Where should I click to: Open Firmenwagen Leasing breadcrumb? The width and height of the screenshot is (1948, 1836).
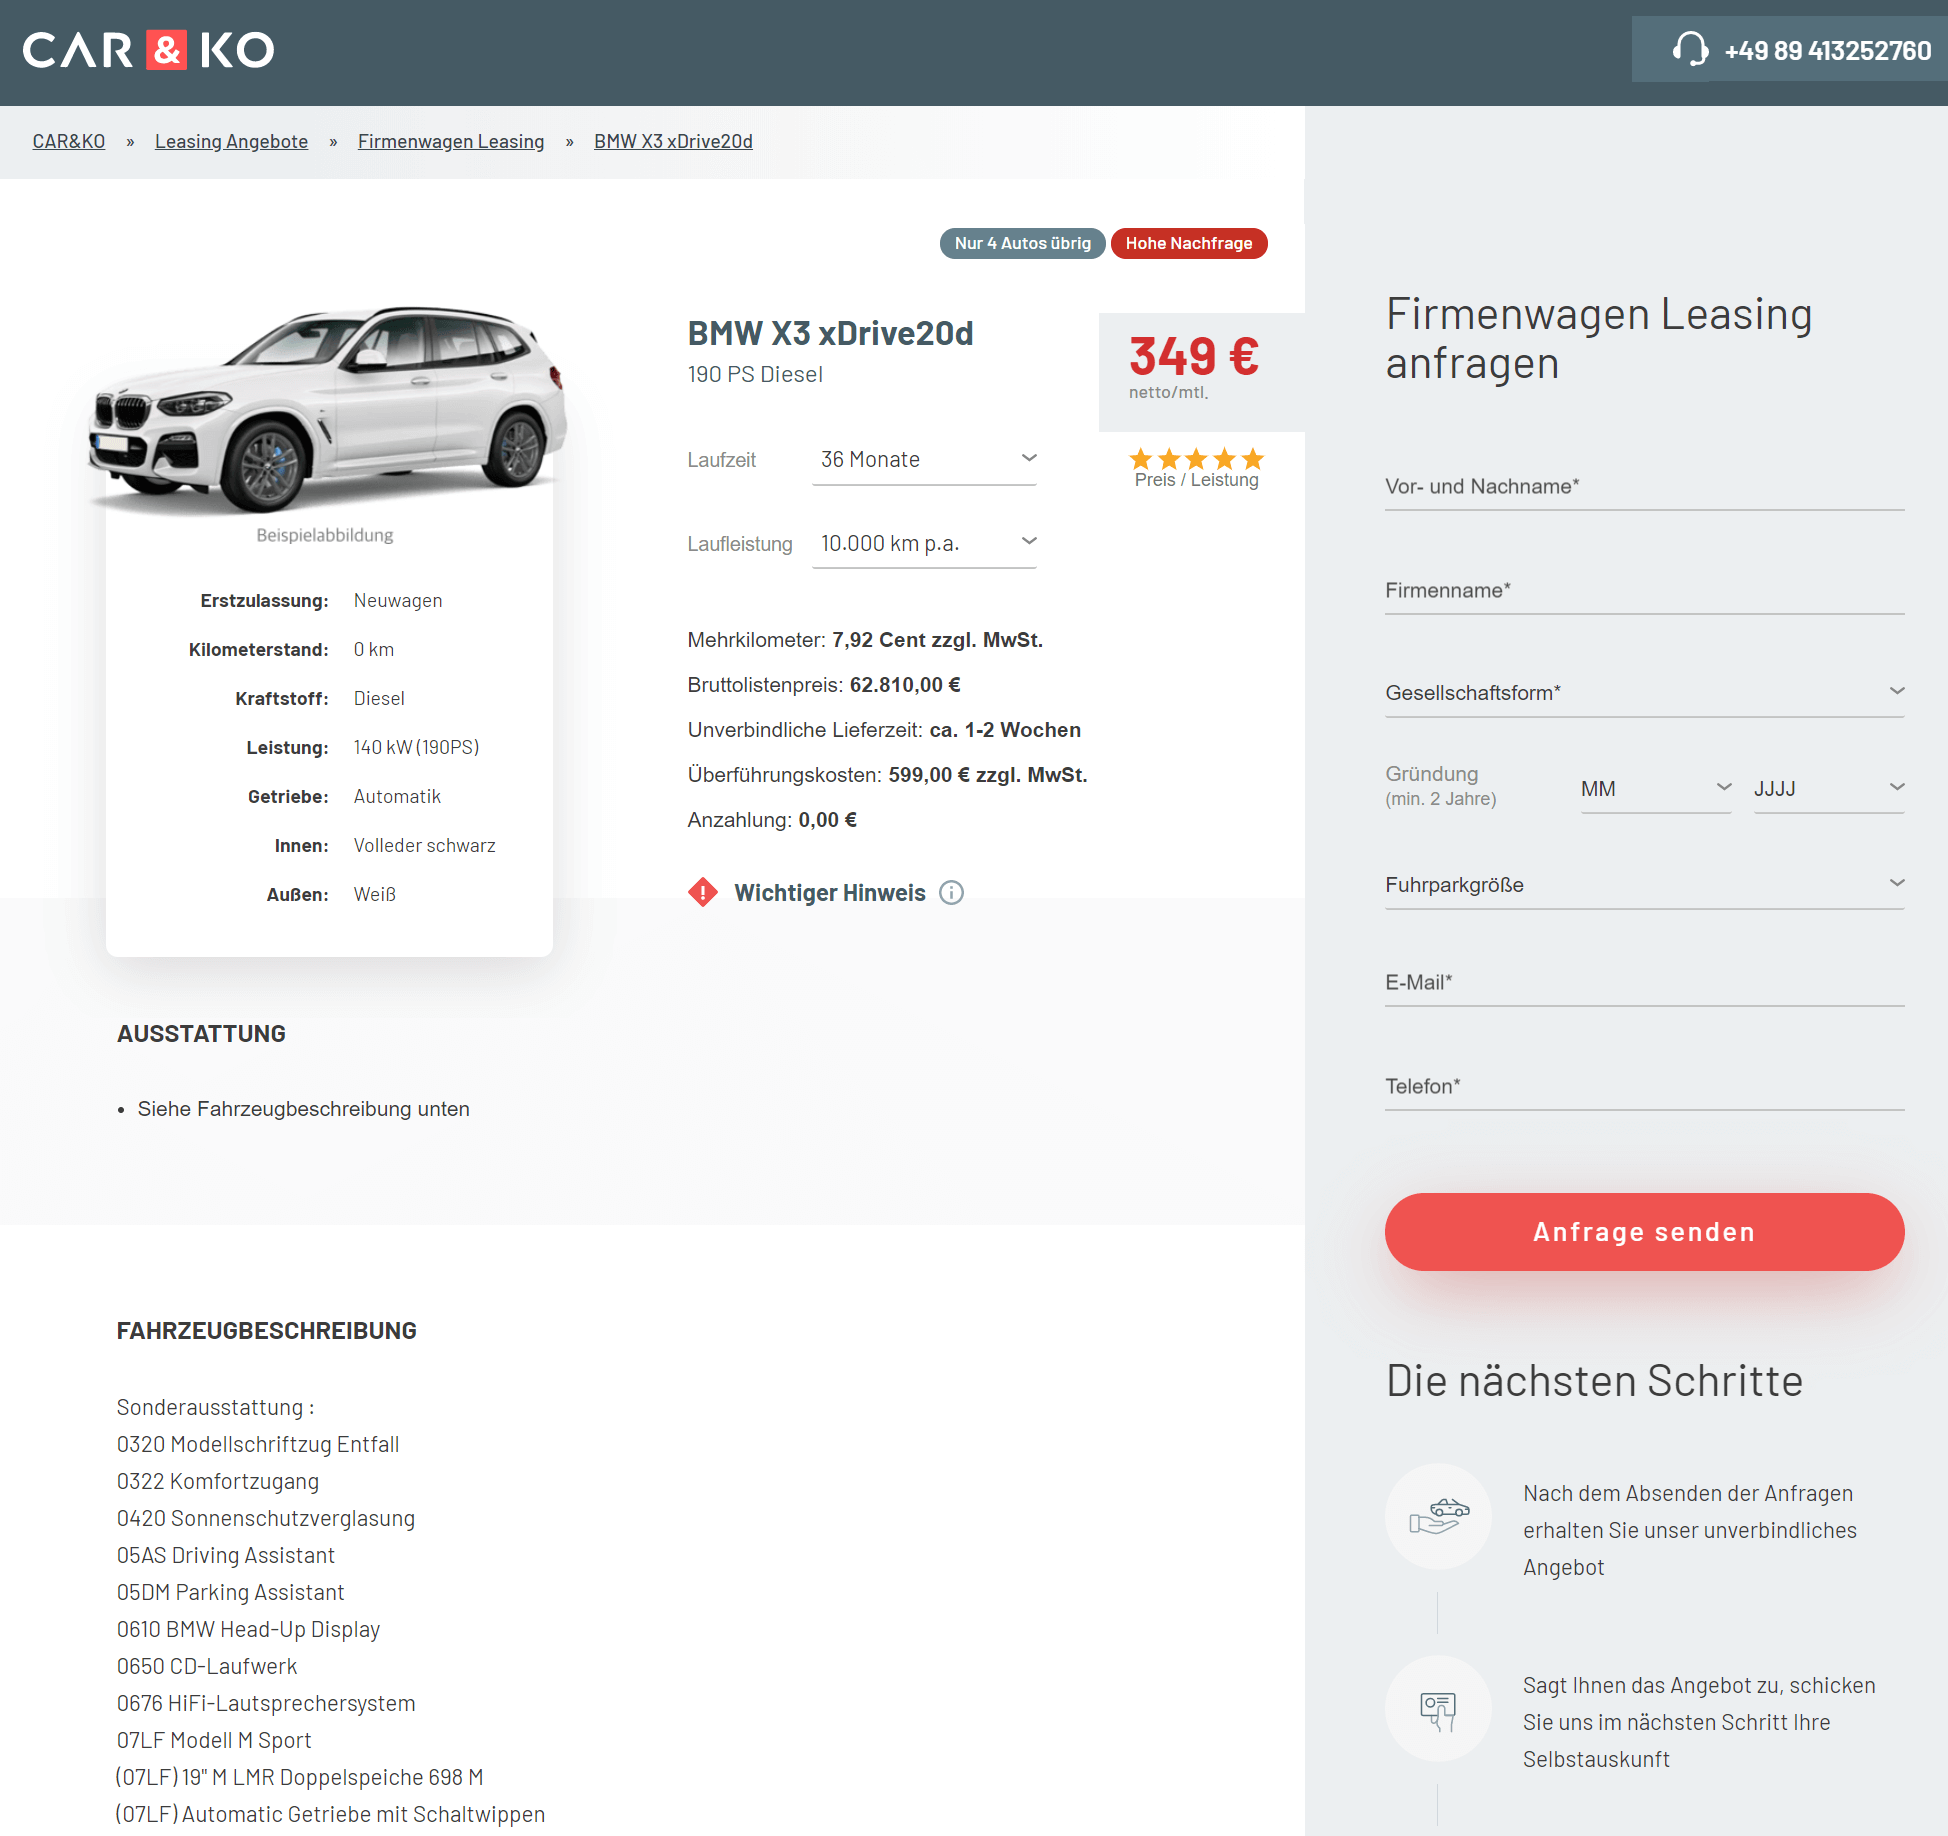click(x=451, y=141)
